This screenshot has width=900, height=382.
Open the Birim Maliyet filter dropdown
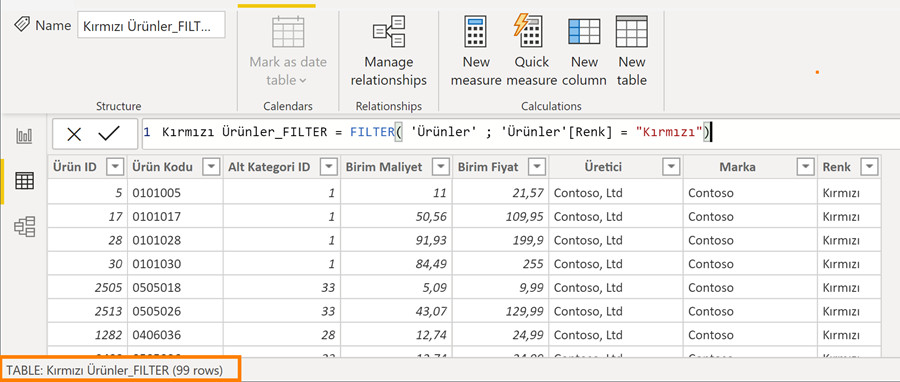coord(441,167)
